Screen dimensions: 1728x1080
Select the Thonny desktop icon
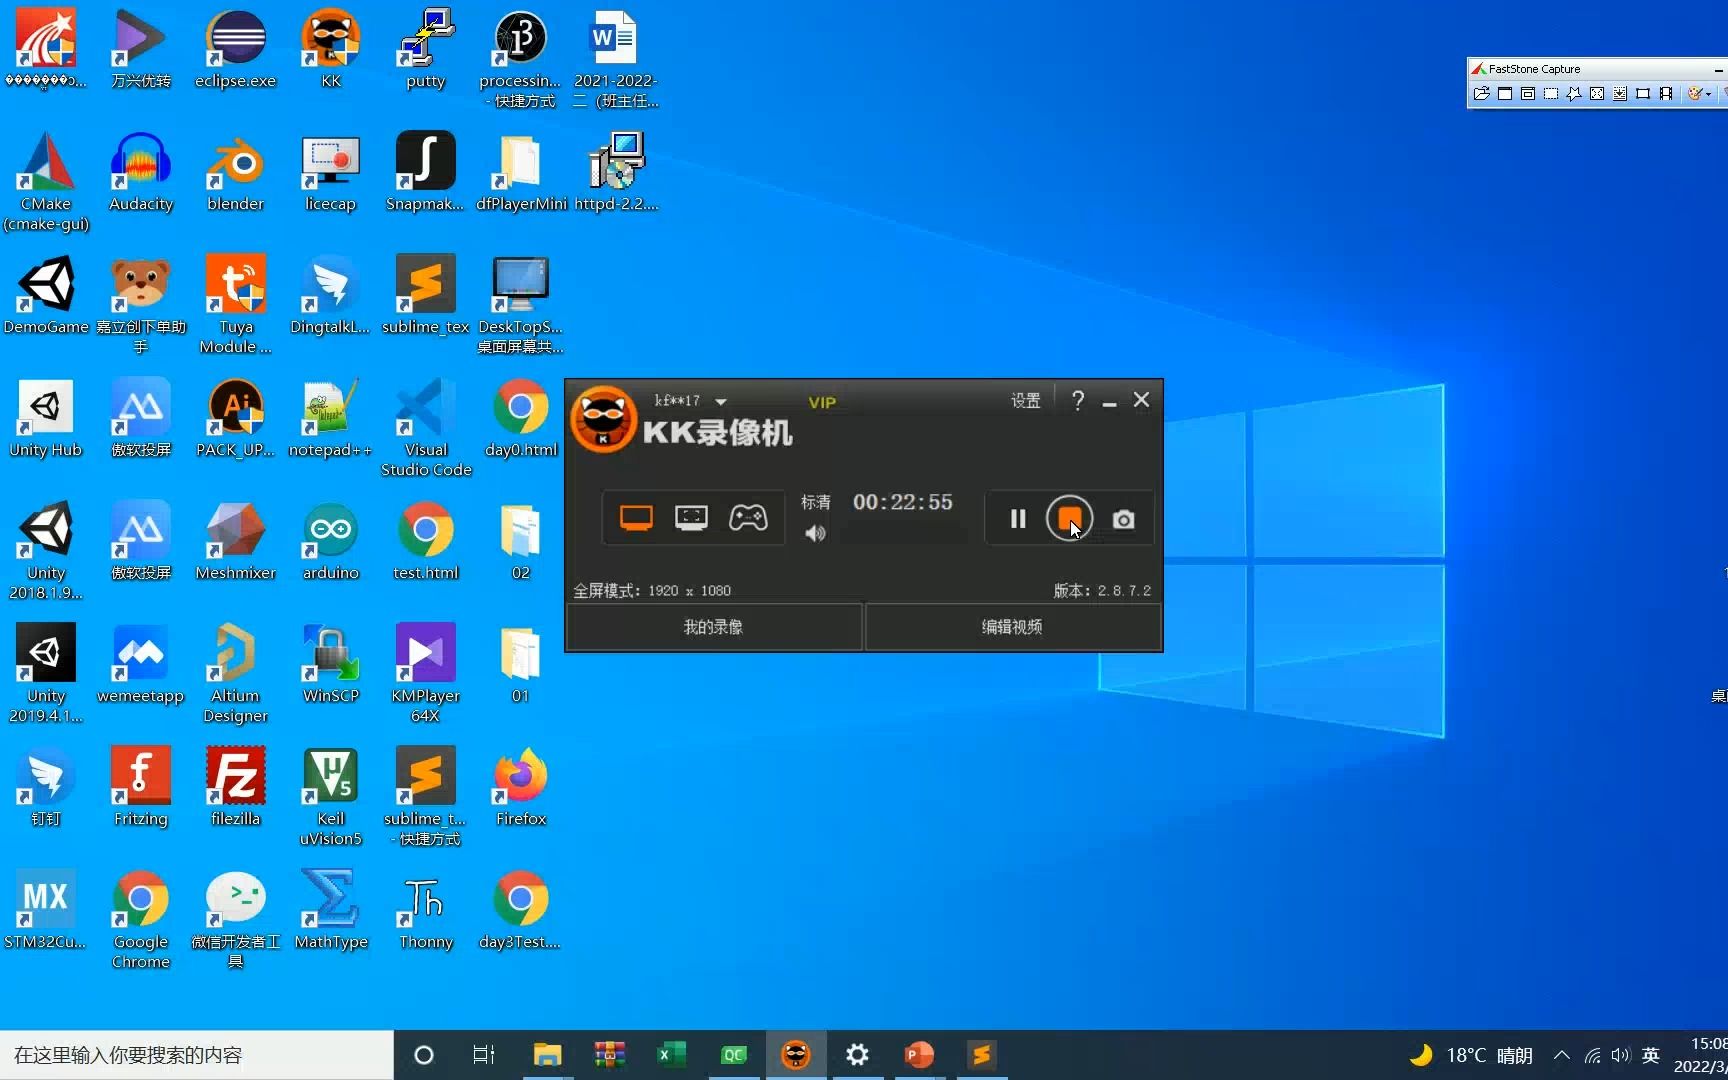pos(426,910)
